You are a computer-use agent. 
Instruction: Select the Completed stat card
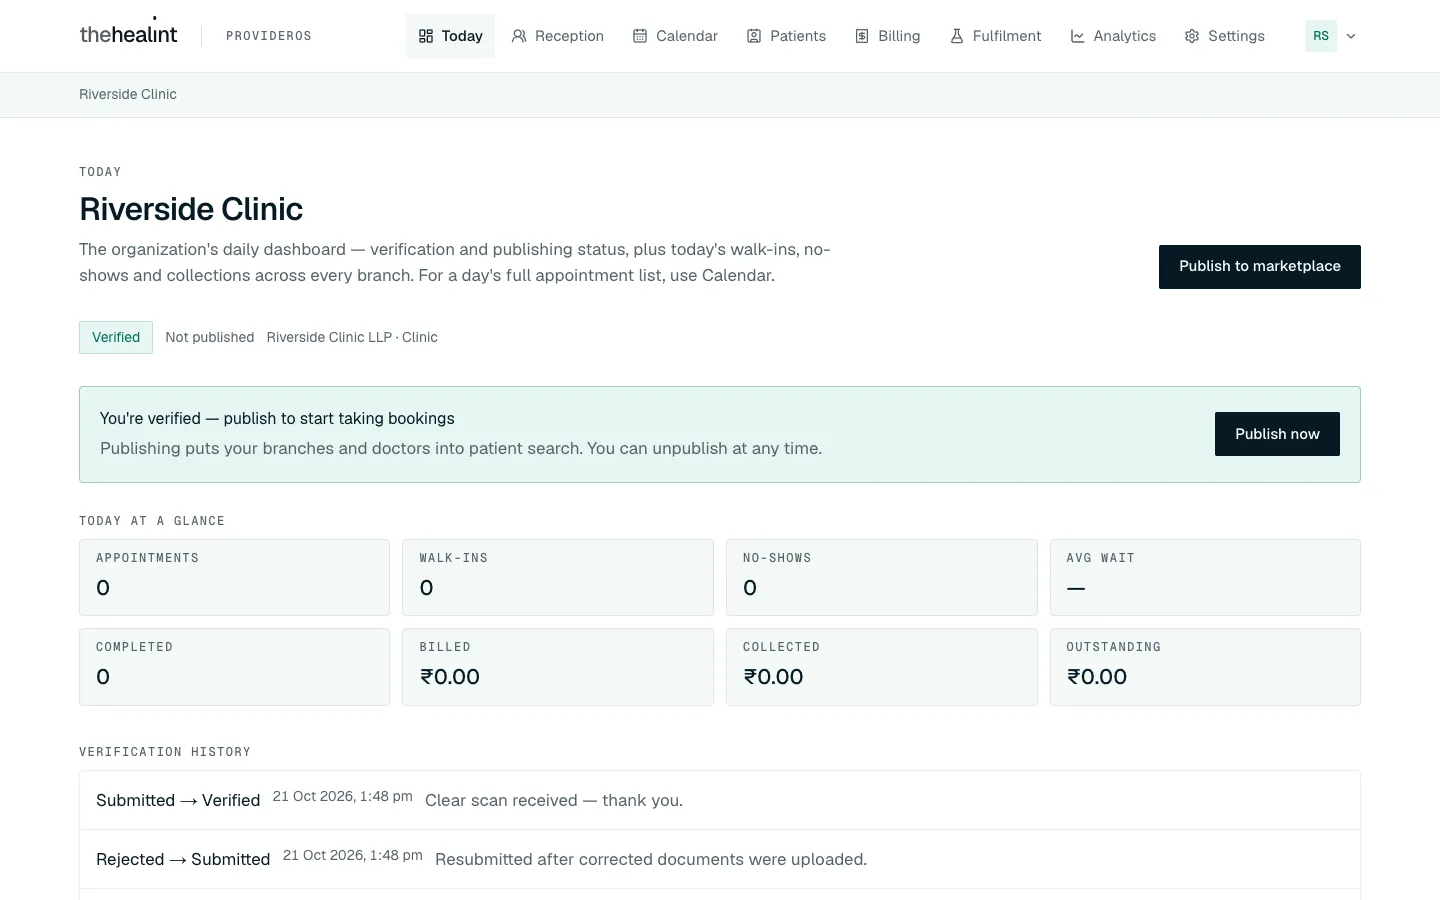[x=234, y=667]
